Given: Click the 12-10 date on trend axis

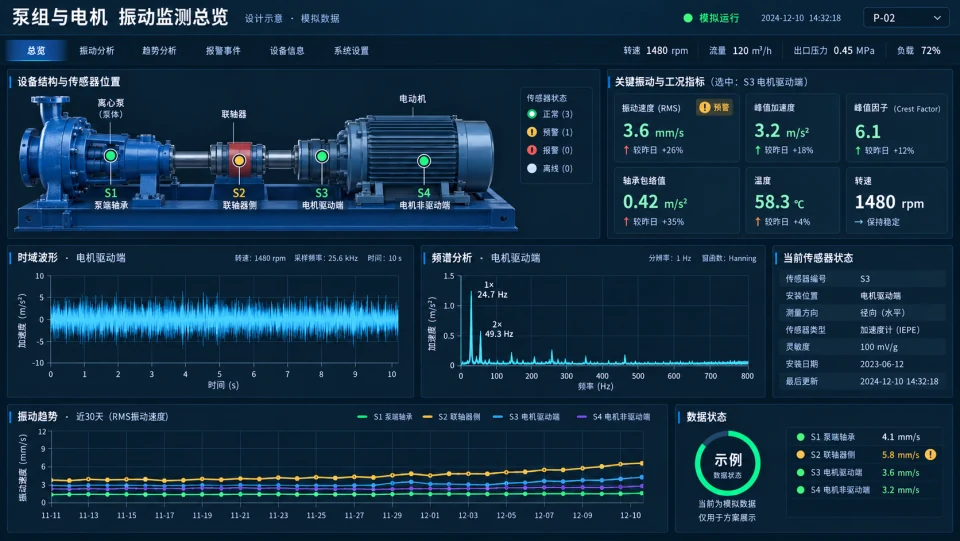Looking at the screenshot, I should click(x=631, y=515).
